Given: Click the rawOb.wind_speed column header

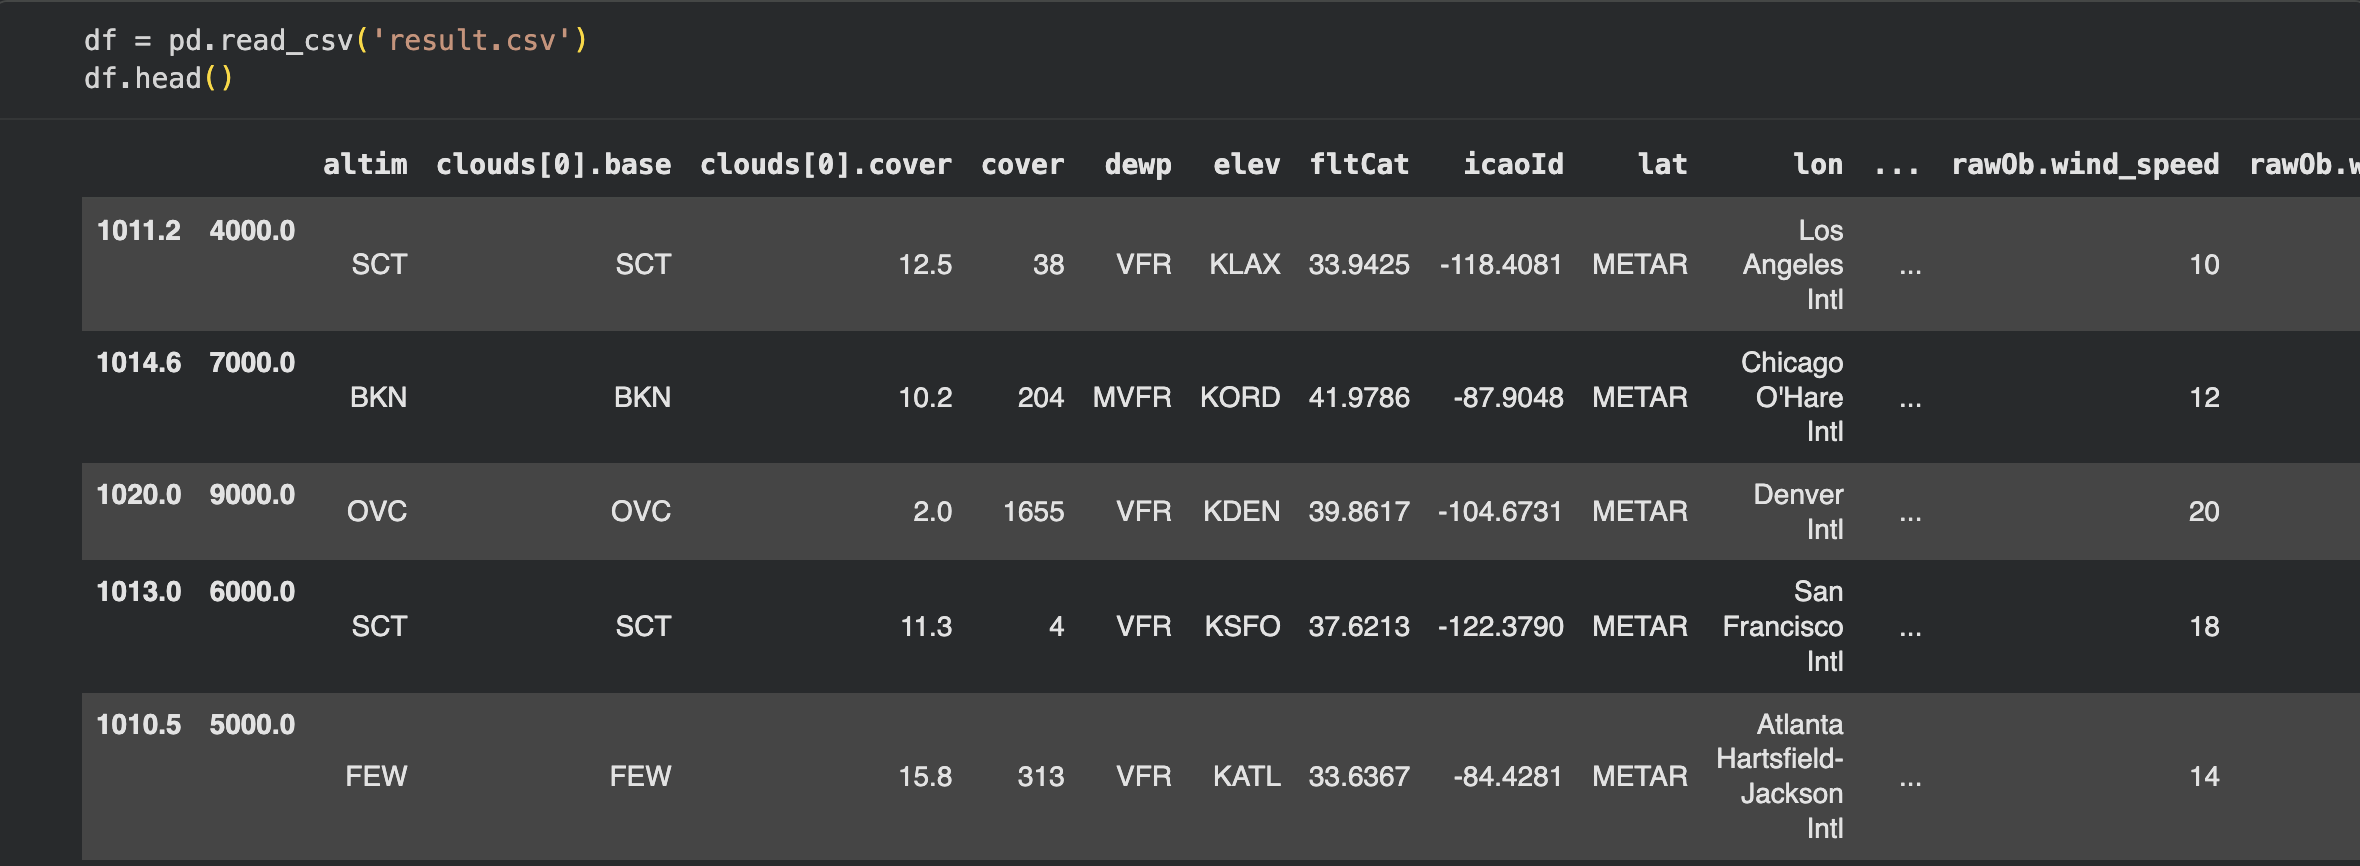Looking at the screenshot, I should [x=2085, y=164].
